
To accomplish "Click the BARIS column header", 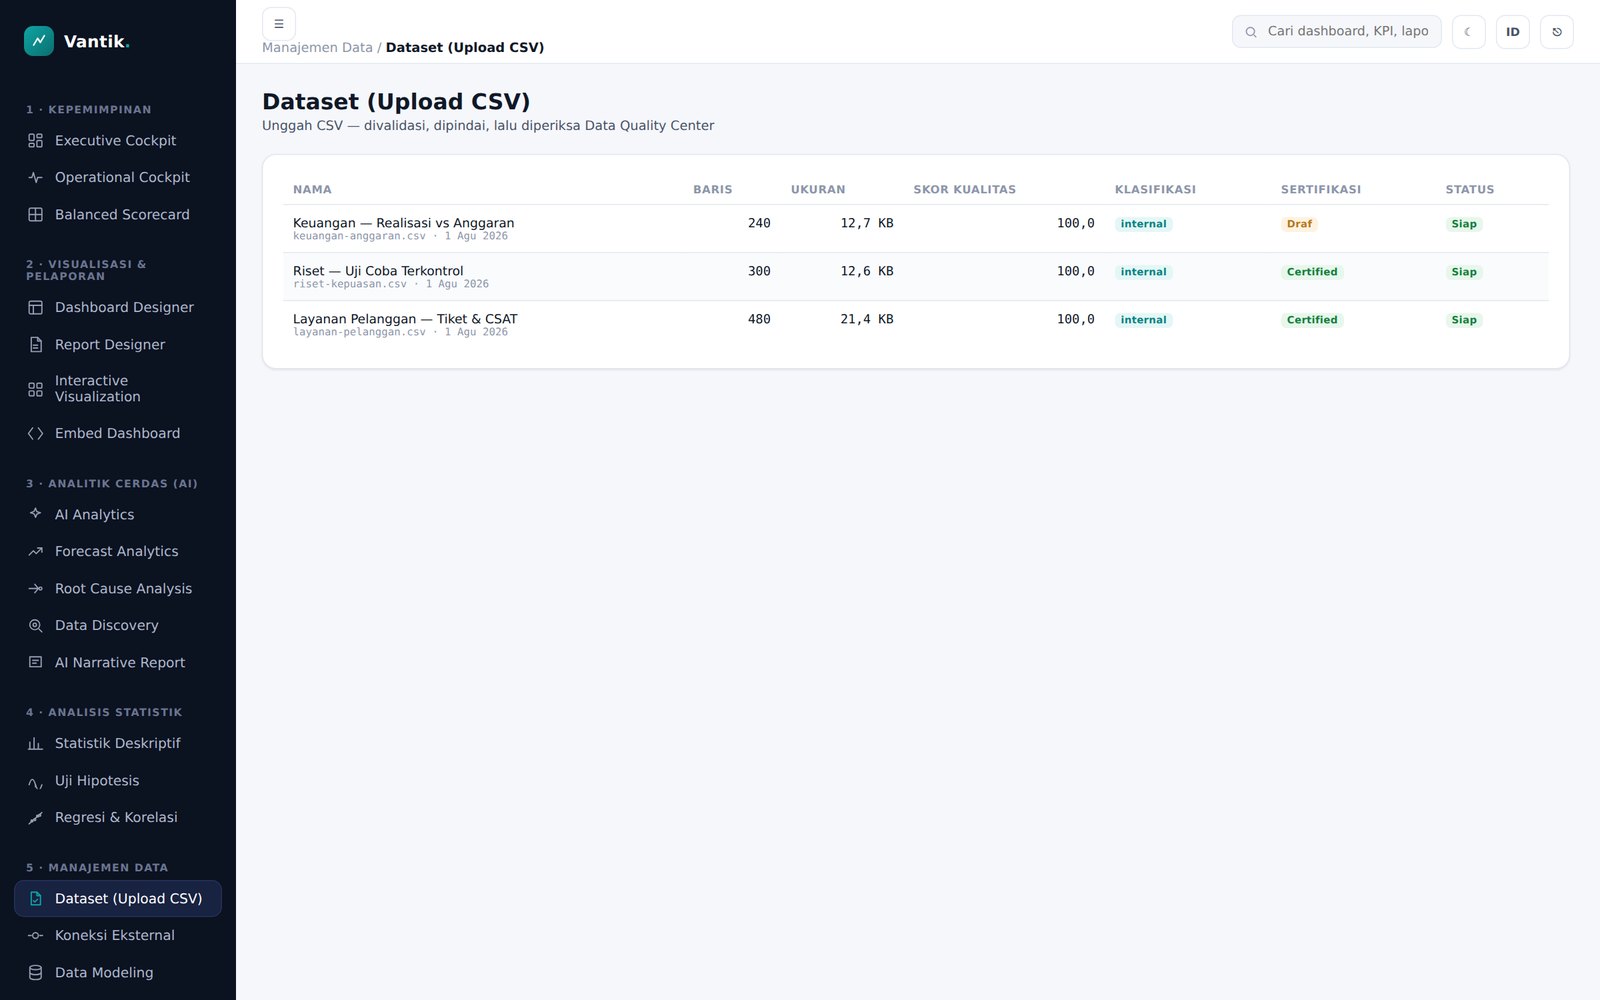I will [x=713, y=190].
